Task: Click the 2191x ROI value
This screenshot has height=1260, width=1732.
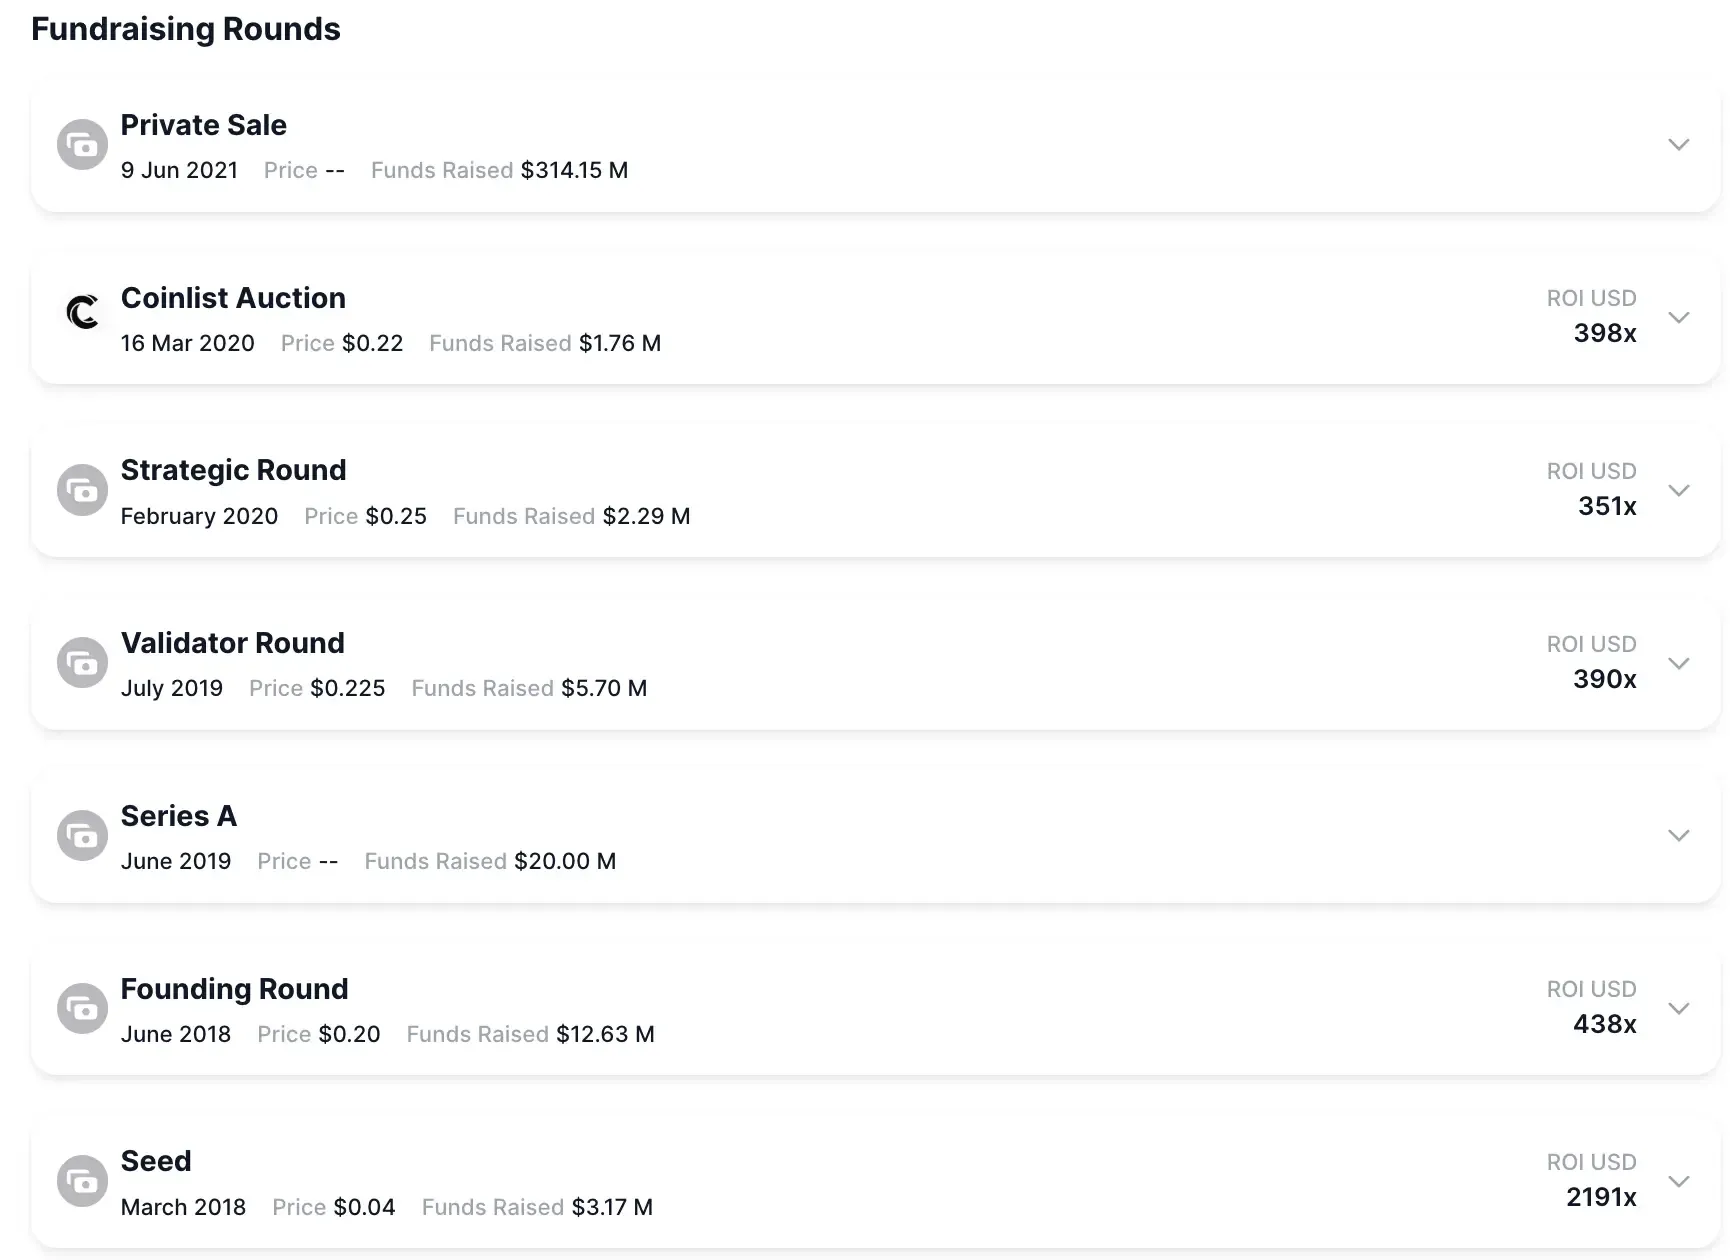Action: 1601,1197
